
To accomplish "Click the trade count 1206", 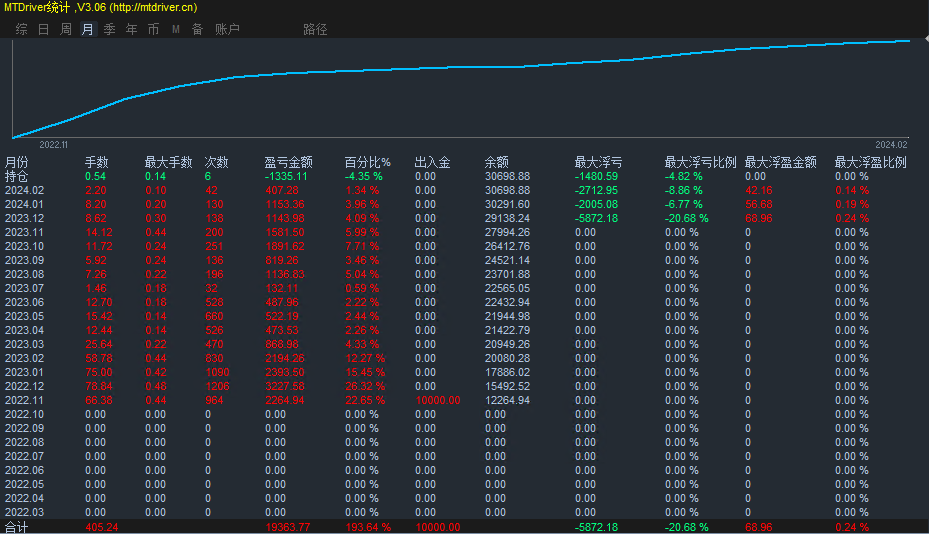I will point(217,386).
